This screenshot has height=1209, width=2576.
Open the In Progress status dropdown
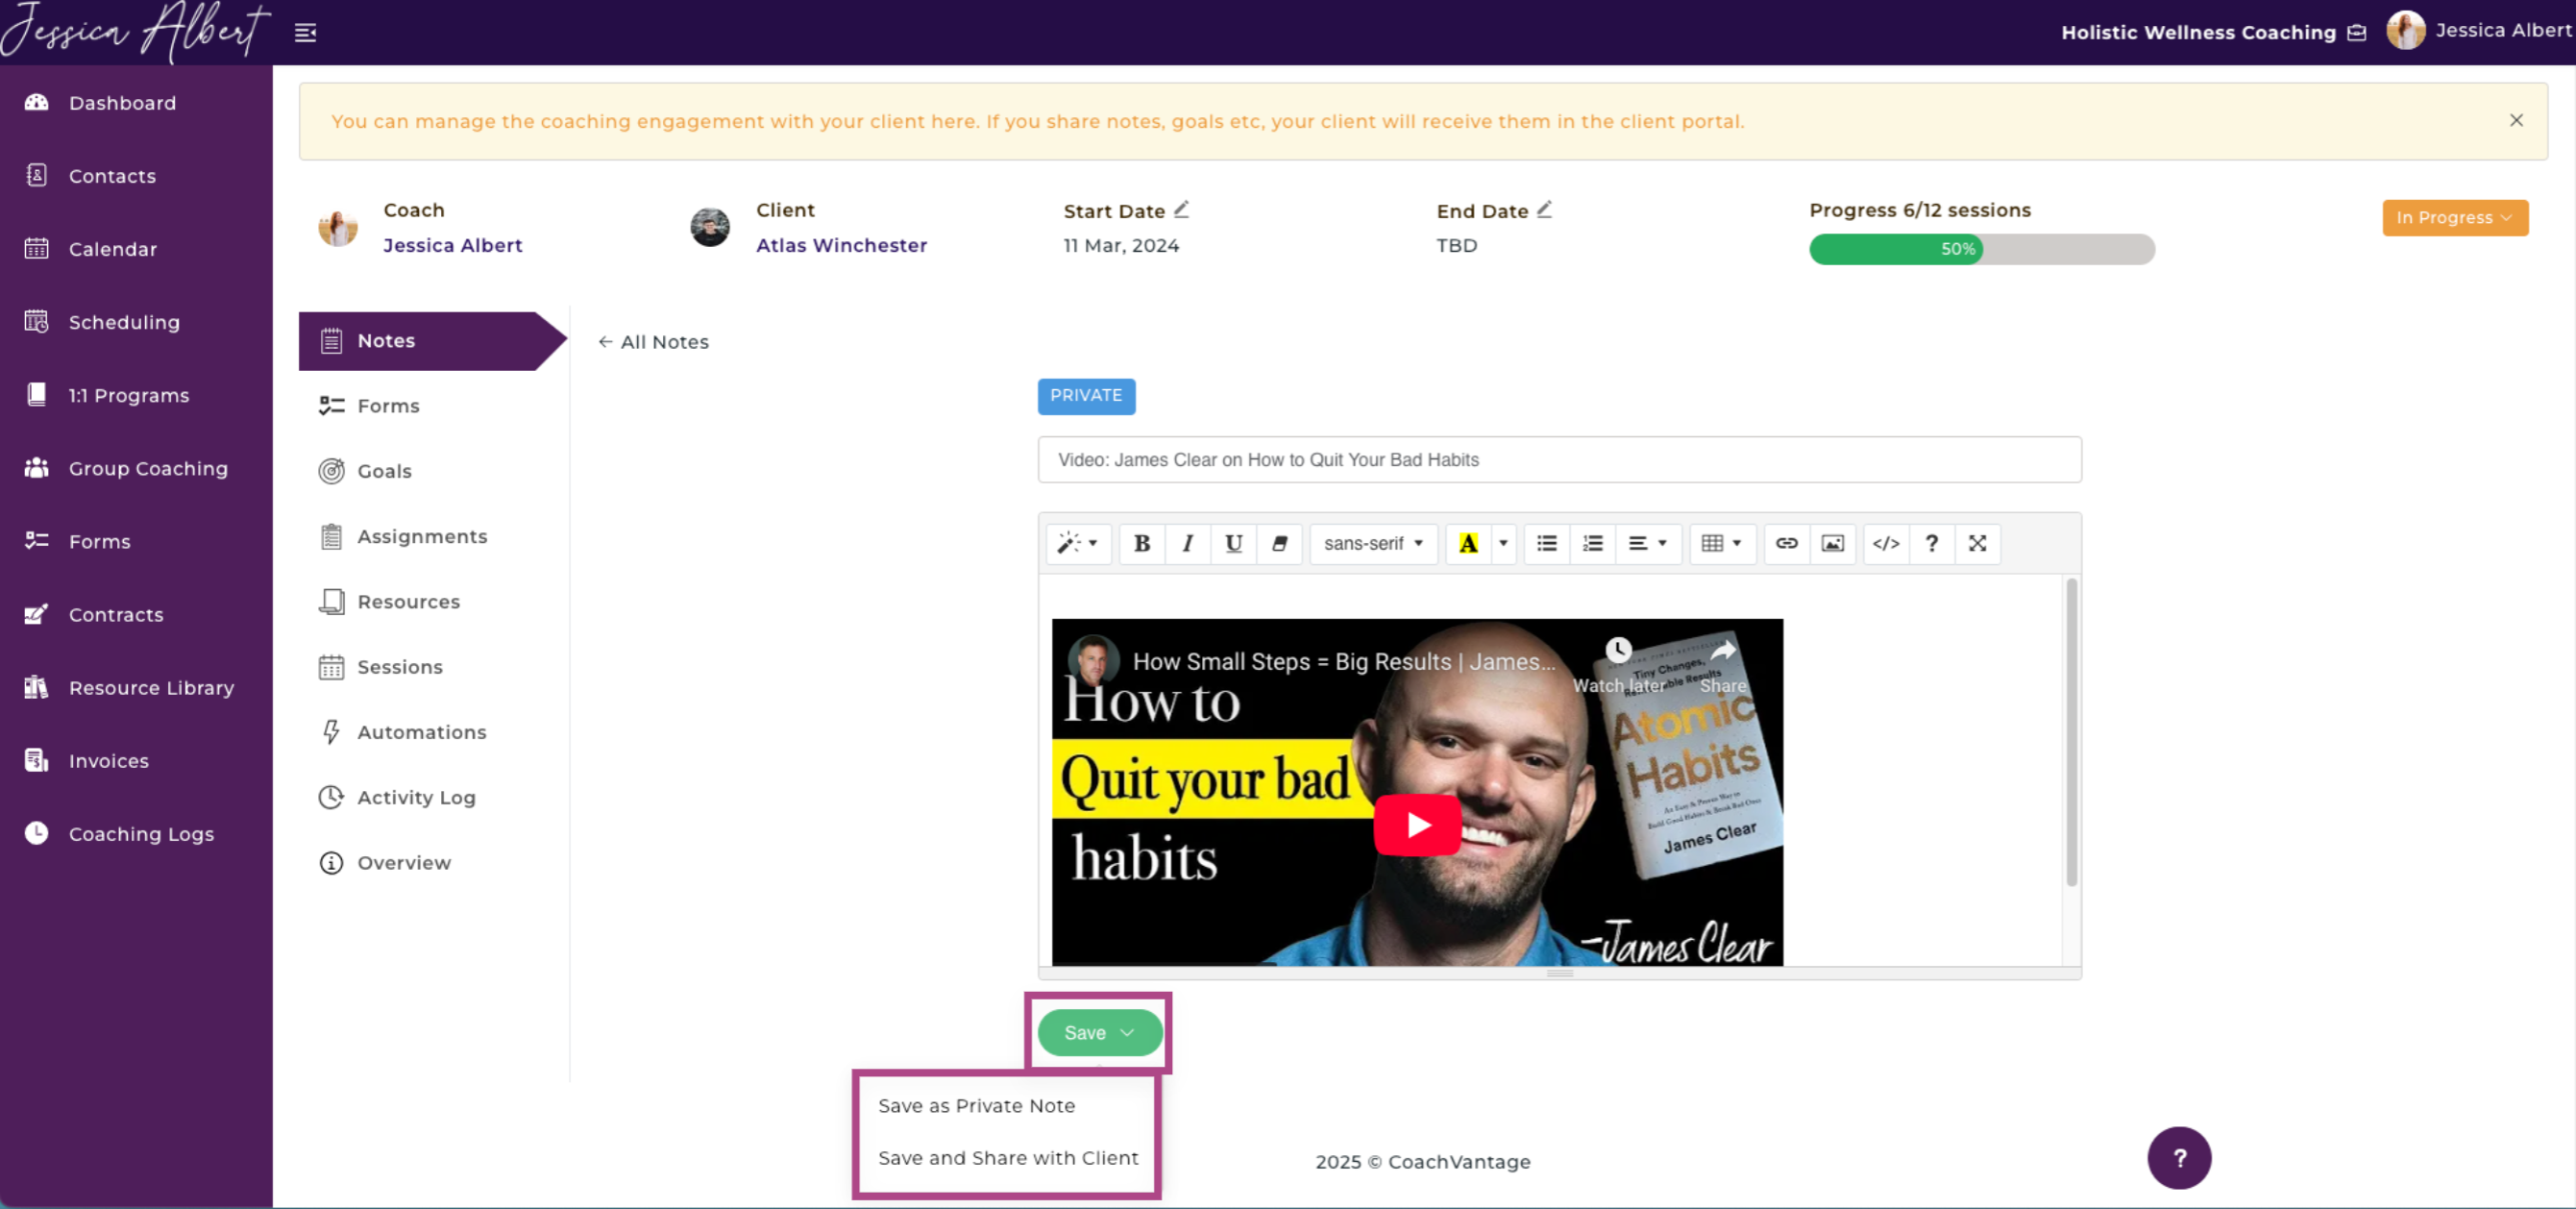[2454, 217]
